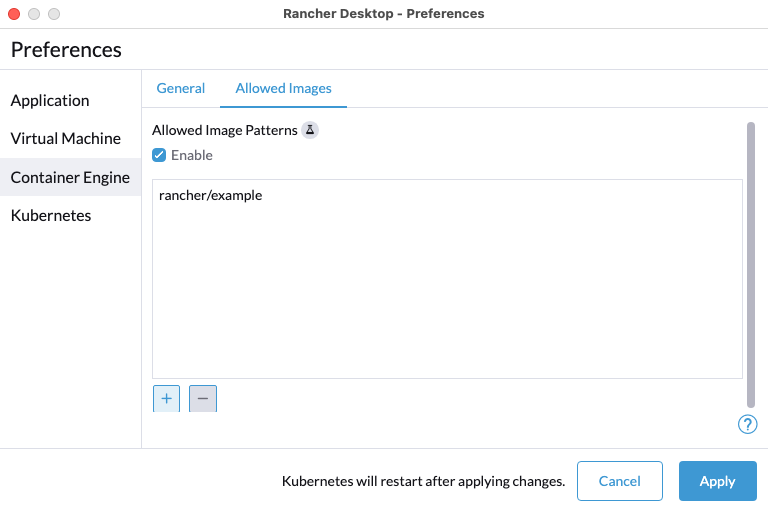
Task: Open the help question mark icon
Action: [747, 424]
